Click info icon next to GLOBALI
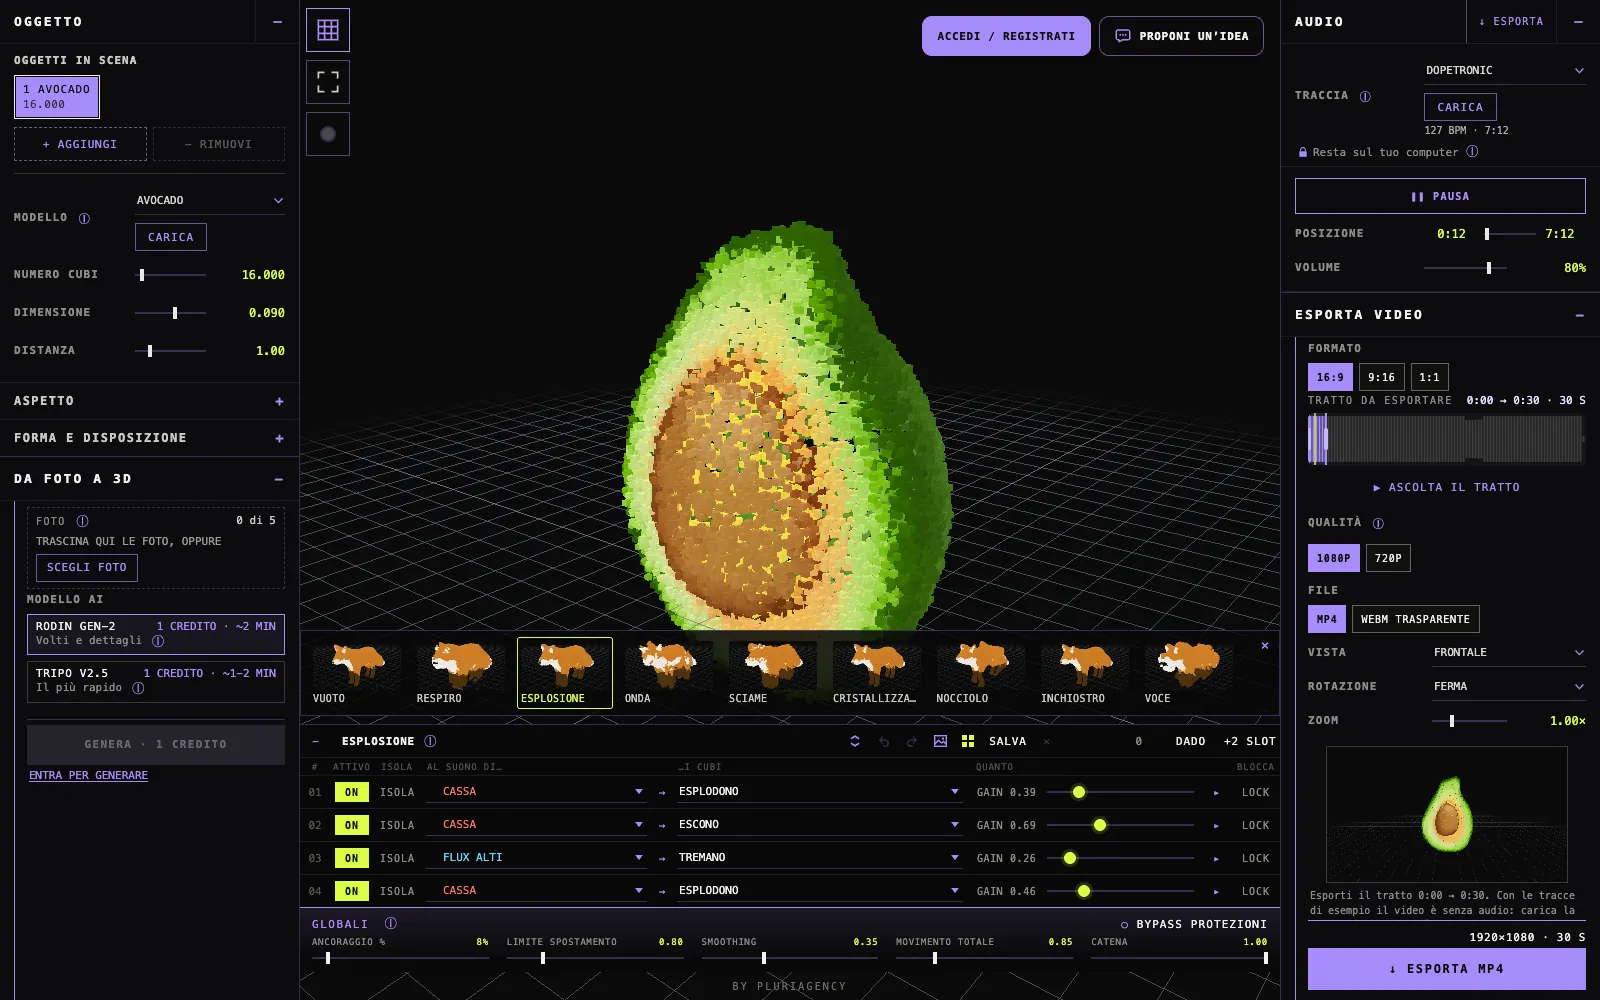 (391, 923)
